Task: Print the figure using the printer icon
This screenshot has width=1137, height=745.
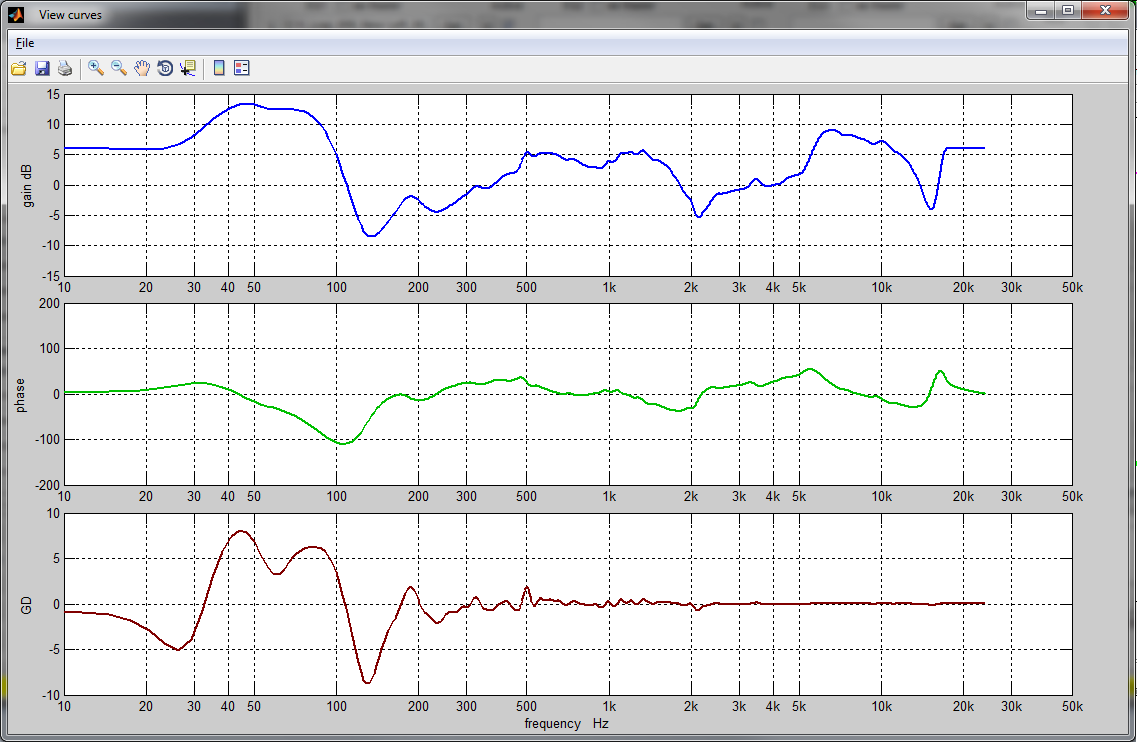Action: (x=65, y=68)
